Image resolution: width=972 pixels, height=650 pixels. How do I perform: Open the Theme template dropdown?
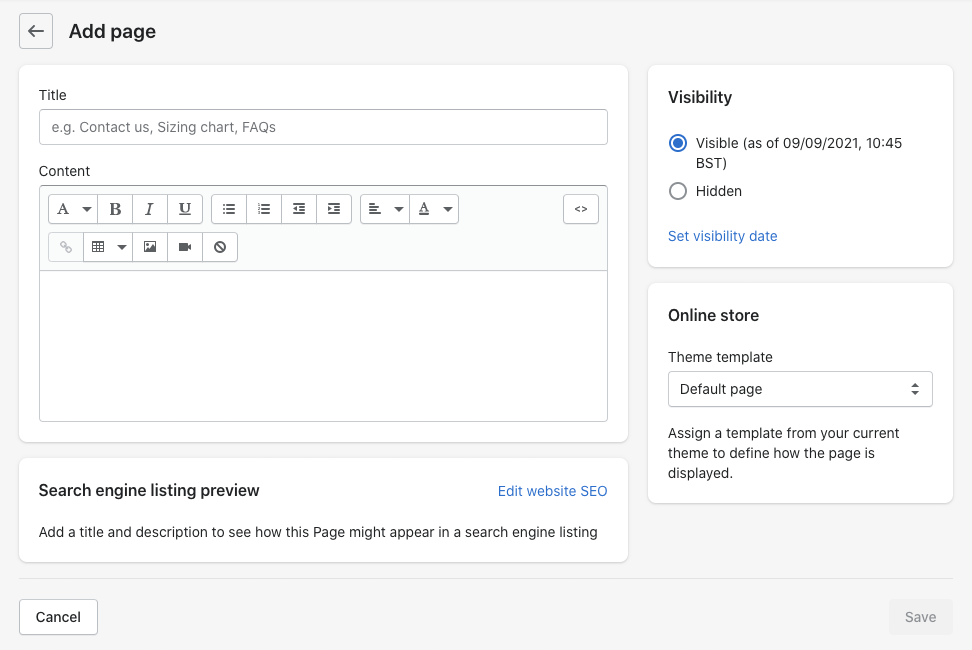[x=800, y=389]
